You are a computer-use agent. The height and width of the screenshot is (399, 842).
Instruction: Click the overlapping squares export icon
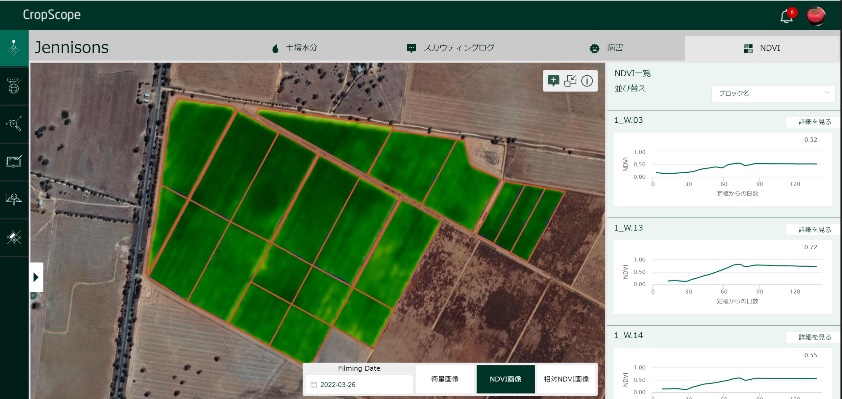tap(570, 81)
